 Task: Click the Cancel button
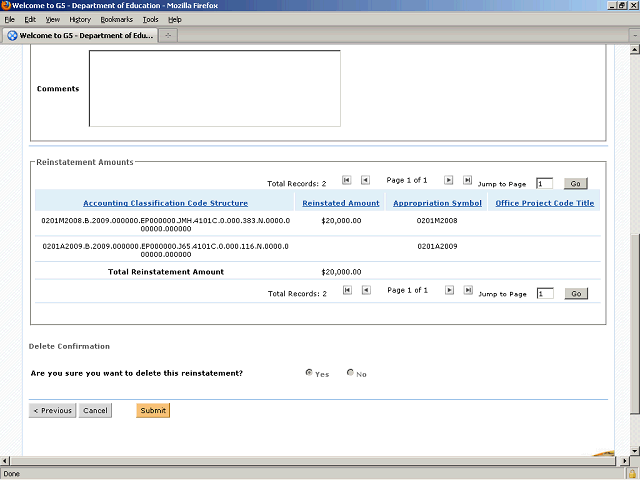click(x=95, y=410)
